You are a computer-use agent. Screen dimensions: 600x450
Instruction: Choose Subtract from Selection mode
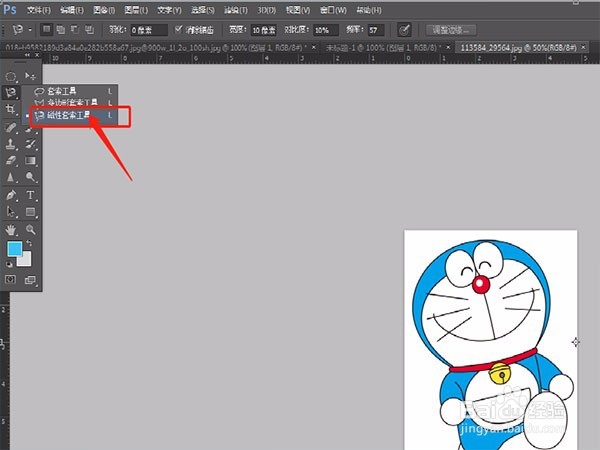click(x=75, y=29)
